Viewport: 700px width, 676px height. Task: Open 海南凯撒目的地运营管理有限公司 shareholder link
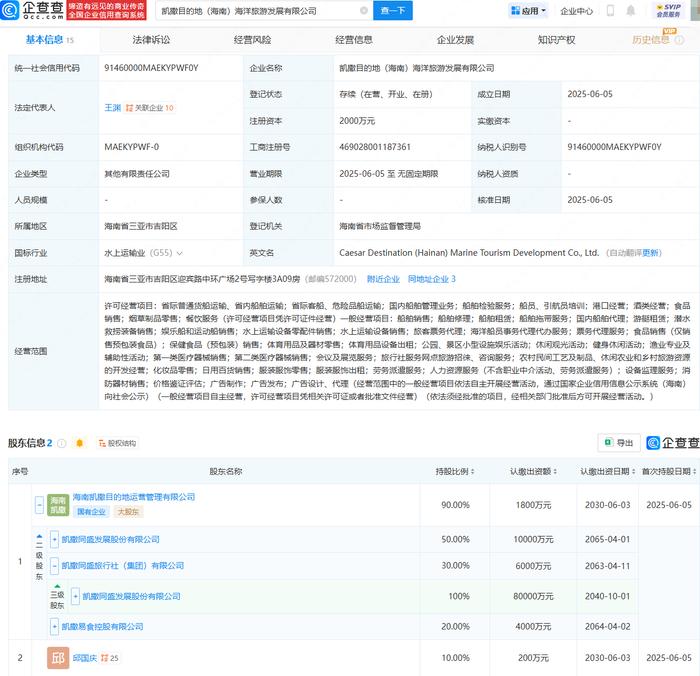click(133, 497)
